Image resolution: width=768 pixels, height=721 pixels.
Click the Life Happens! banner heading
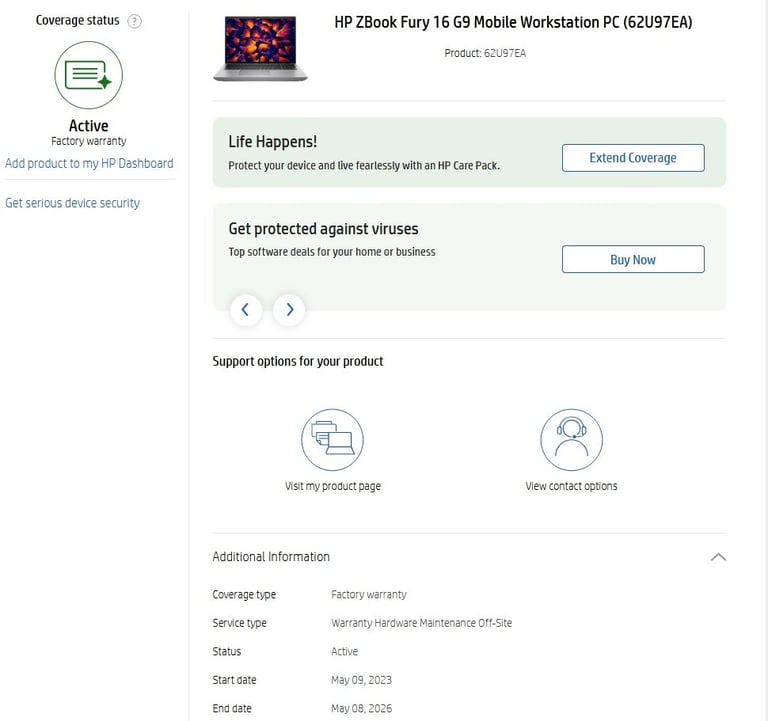click(272, 142)
